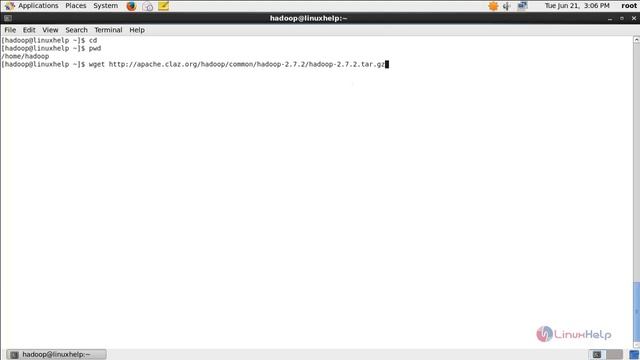Viewport: 640px width, 360px height.
Task: Click the wget URL command text
Action: (x=237, y=64)
